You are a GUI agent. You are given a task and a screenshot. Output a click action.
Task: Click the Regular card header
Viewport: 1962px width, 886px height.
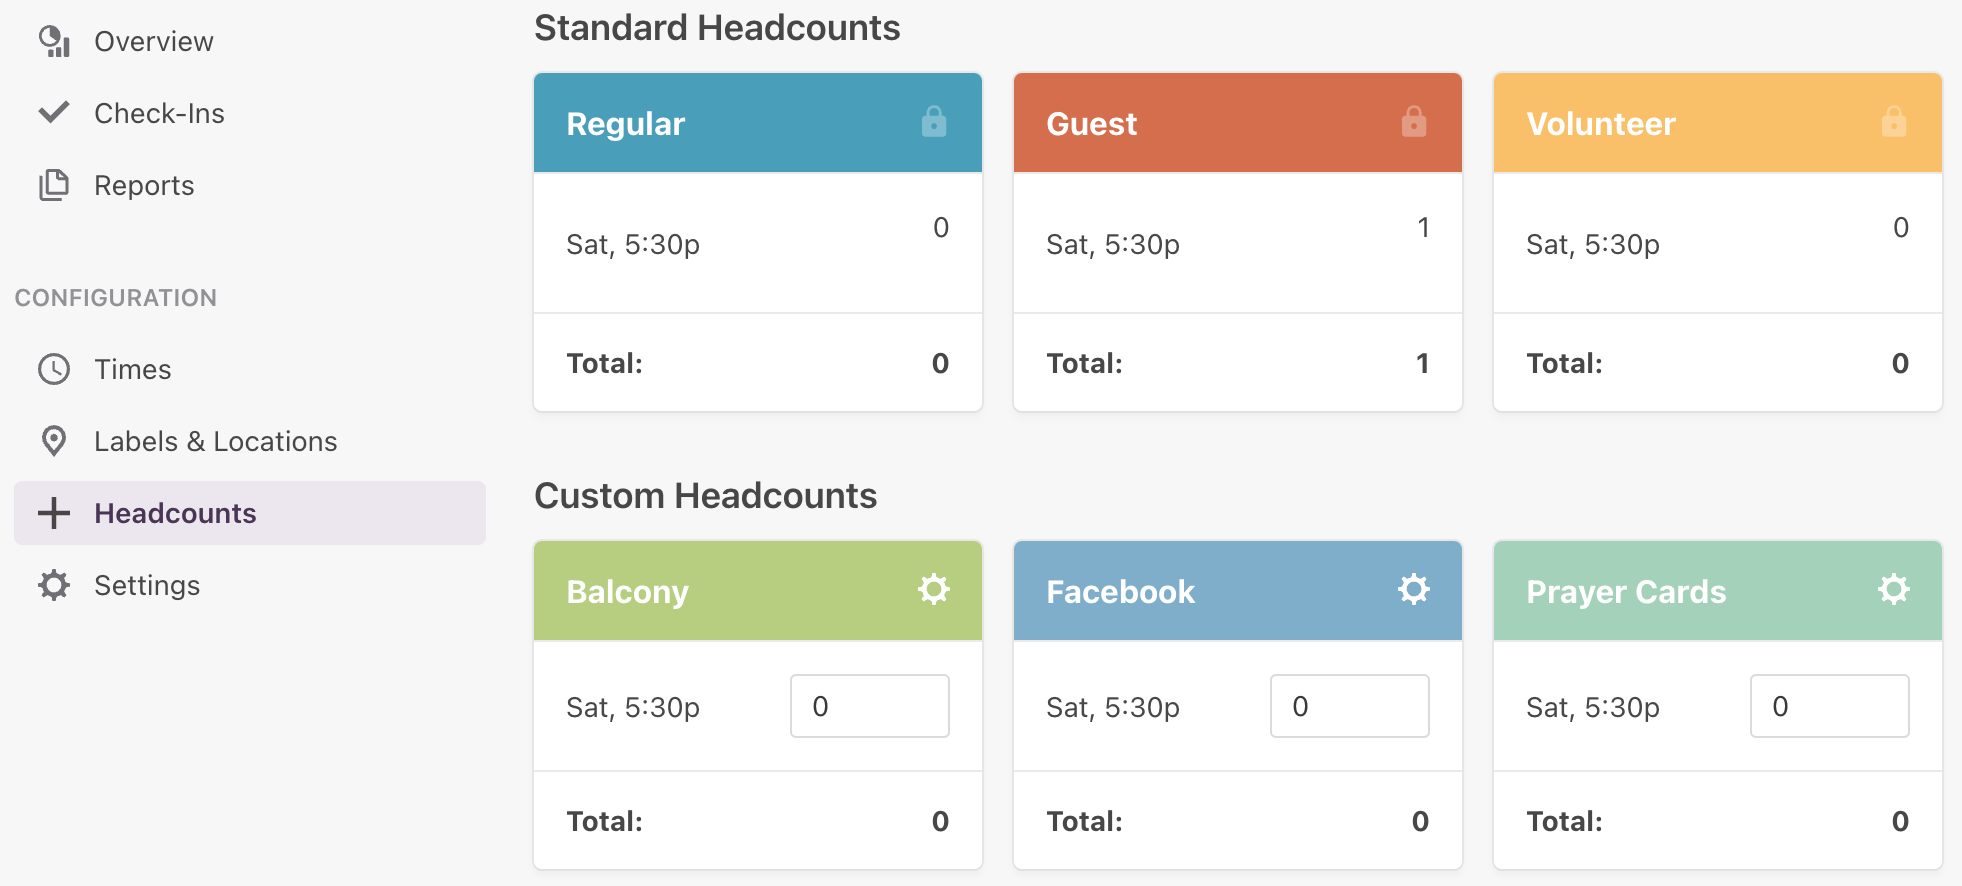758,122
